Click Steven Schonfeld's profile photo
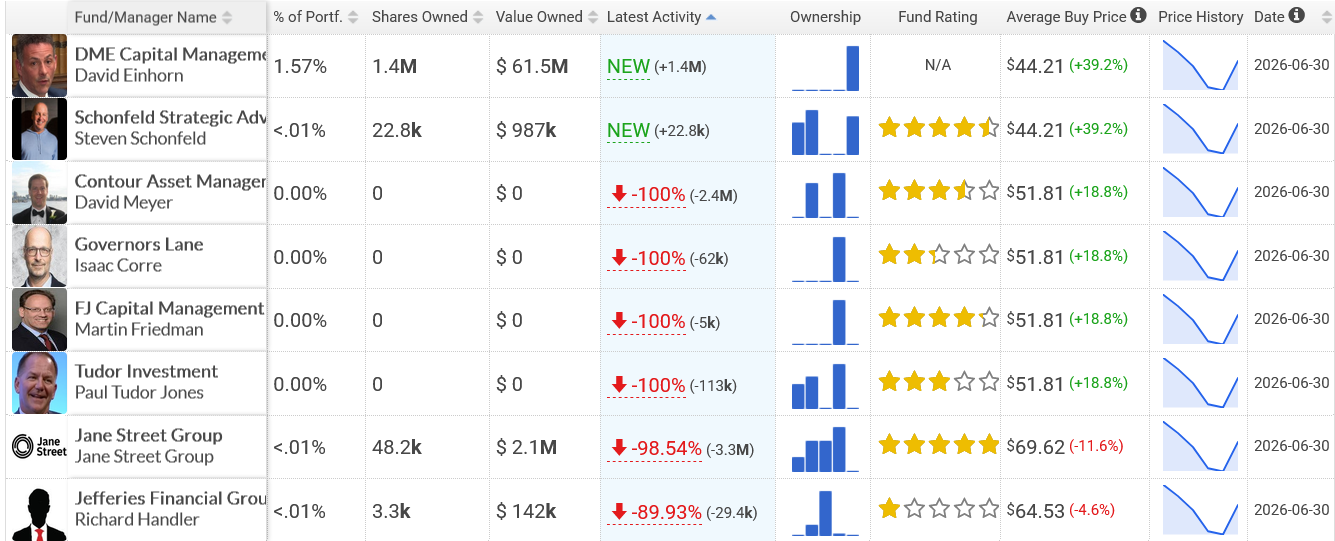This screenshot has height=541, width=1335. [x=39, y=129]
